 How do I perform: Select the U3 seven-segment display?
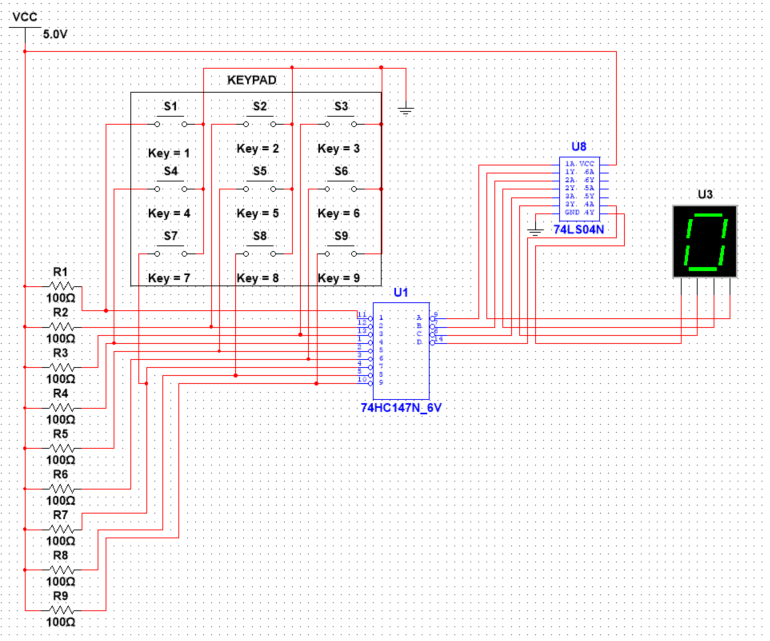[x=705, y=242]
